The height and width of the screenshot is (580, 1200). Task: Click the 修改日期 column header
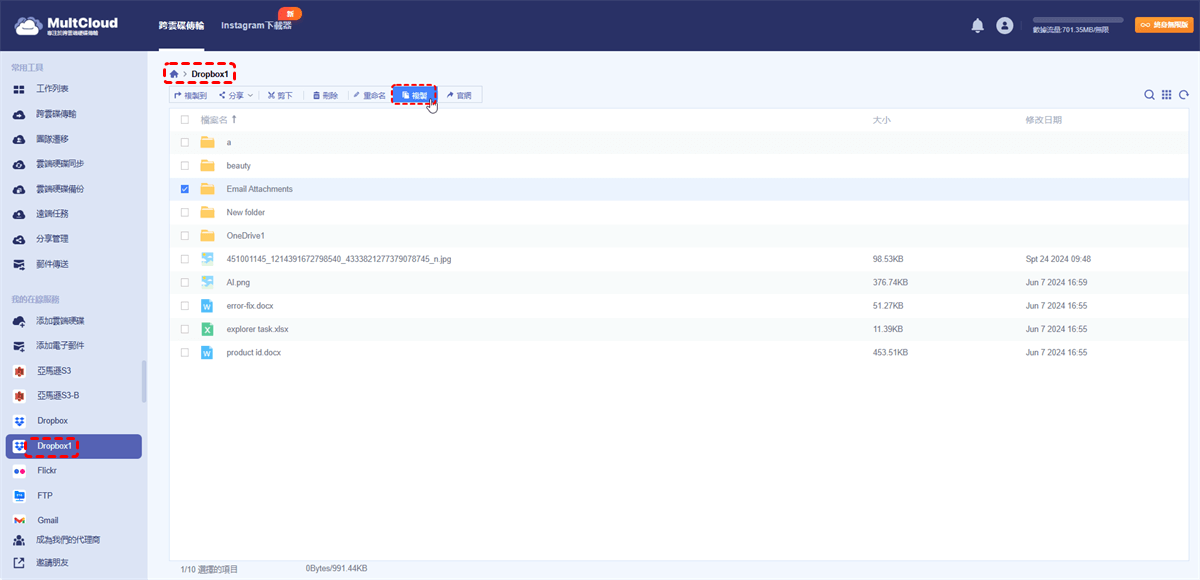tap(1043, 119)
